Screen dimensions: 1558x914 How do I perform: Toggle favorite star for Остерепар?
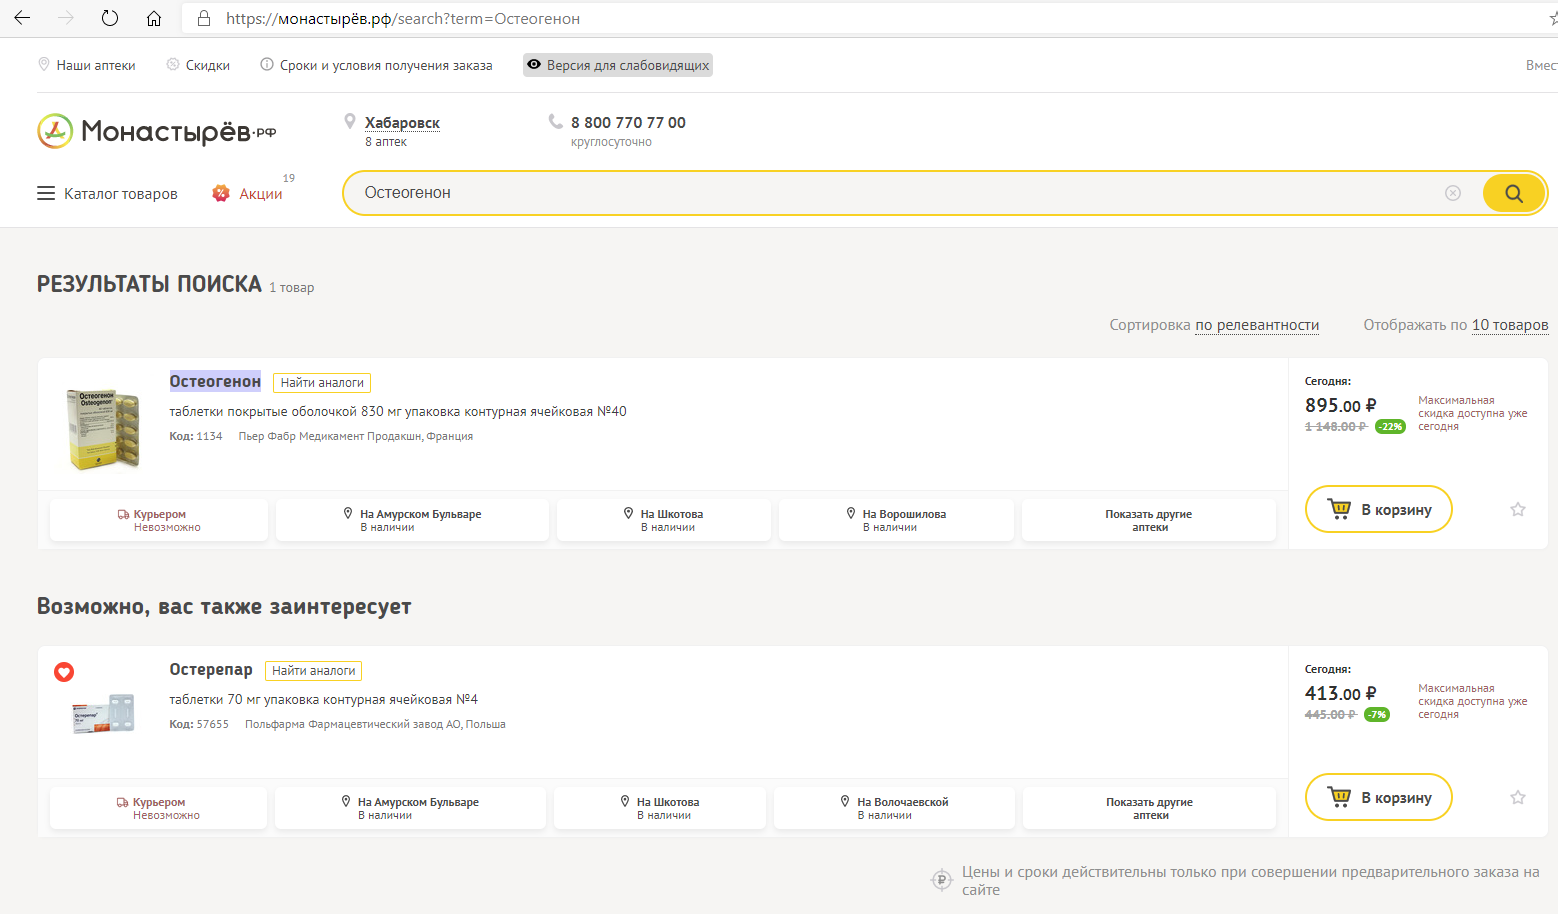click(1517, 798)
